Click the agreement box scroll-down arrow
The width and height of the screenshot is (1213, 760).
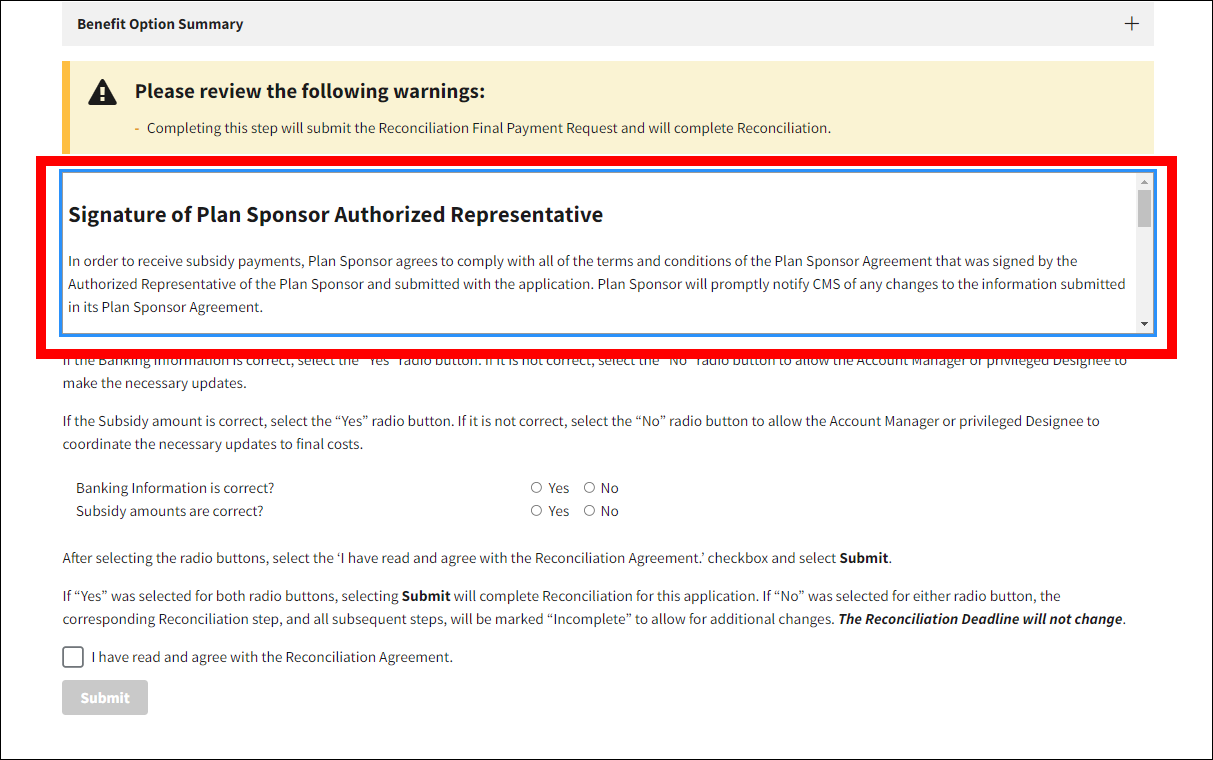pyautogui.click(x=1144, y=325)
